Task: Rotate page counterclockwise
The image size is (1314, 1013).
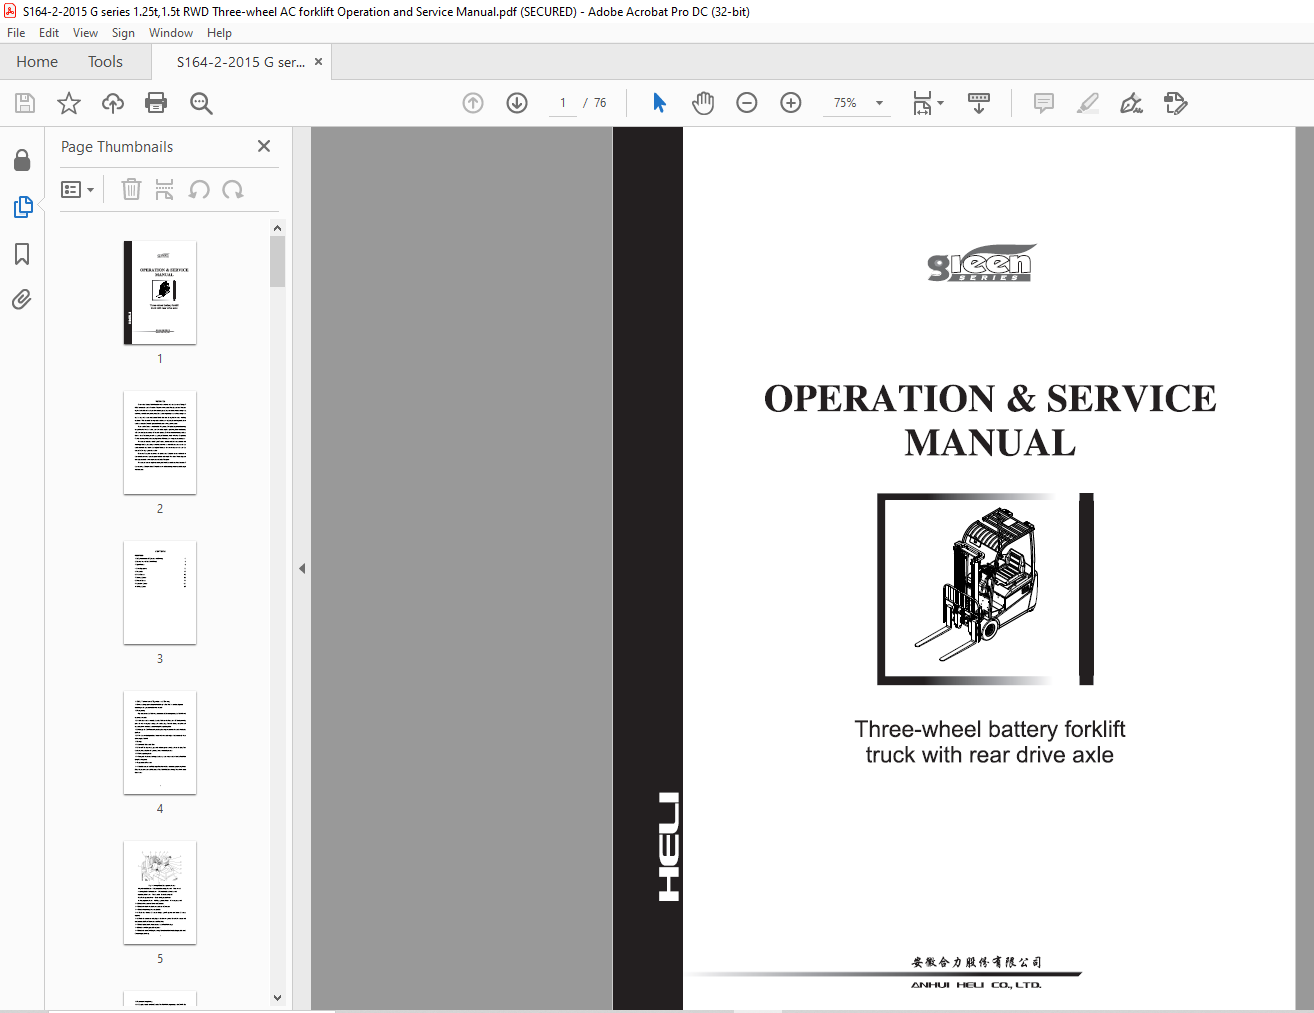Action: (x=199, y=189)
